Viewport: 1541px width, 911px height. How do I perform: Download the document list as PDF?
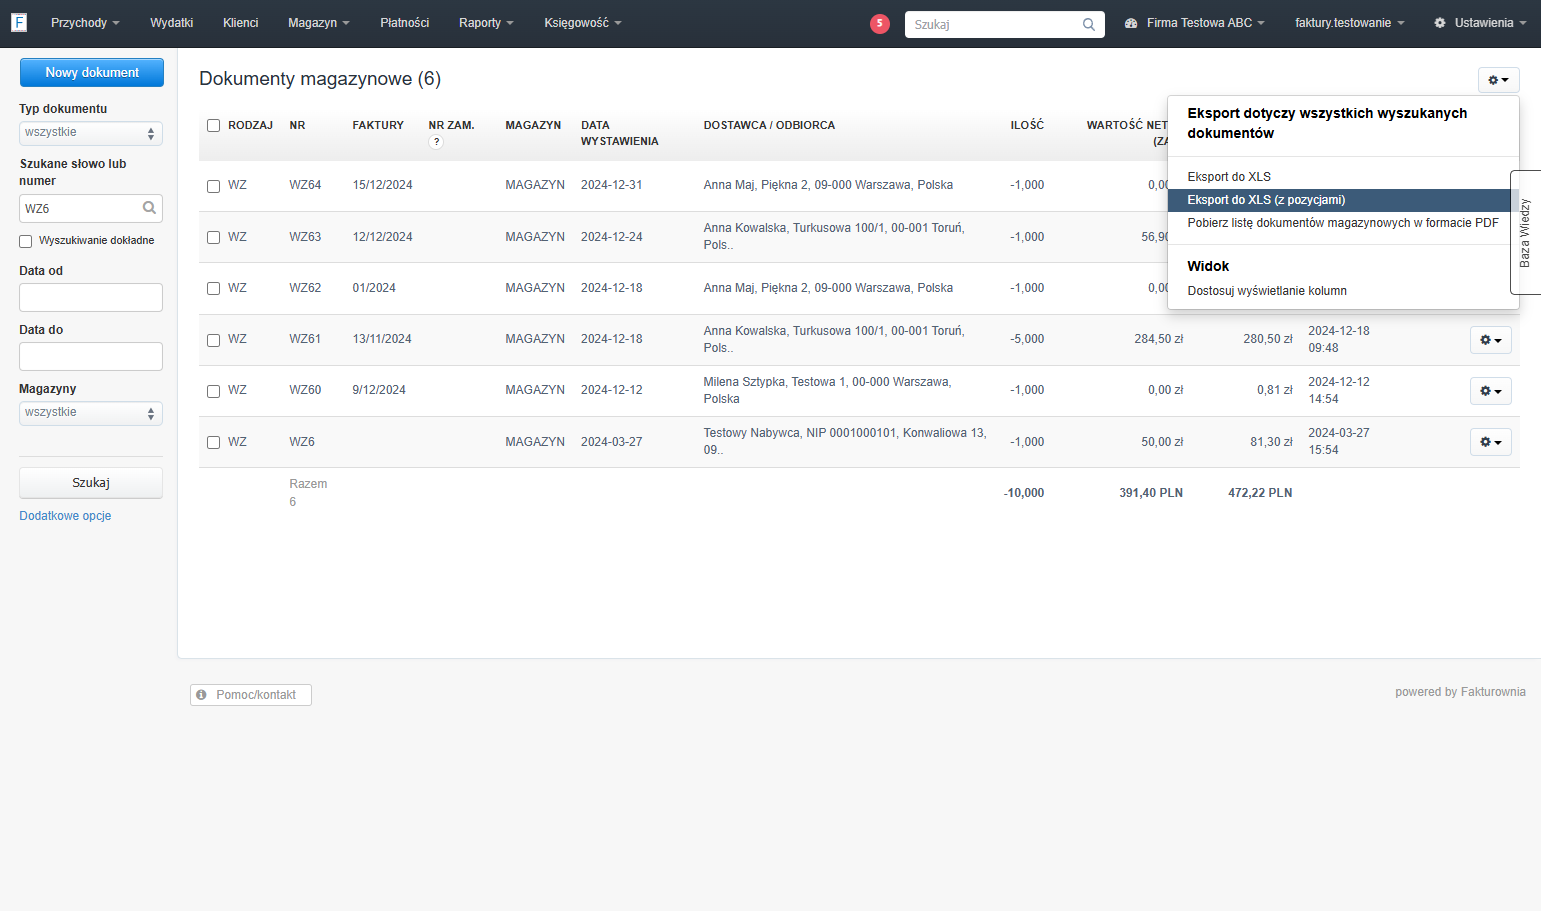pos(1343,223)
